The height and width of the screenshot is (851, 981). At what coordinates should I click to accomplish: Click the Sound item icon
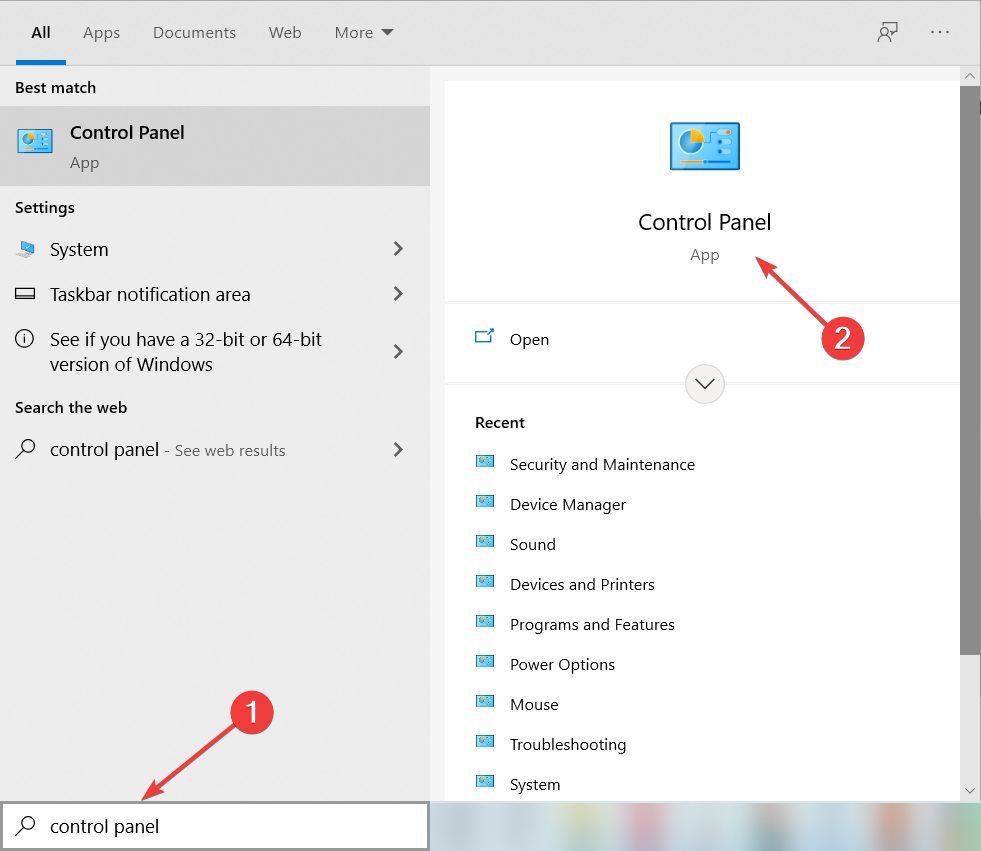click(x=485, y=542)
